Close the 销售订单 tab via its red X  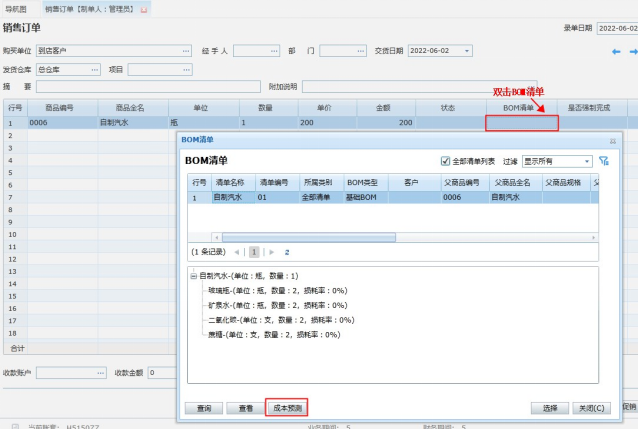coord(144,10)
